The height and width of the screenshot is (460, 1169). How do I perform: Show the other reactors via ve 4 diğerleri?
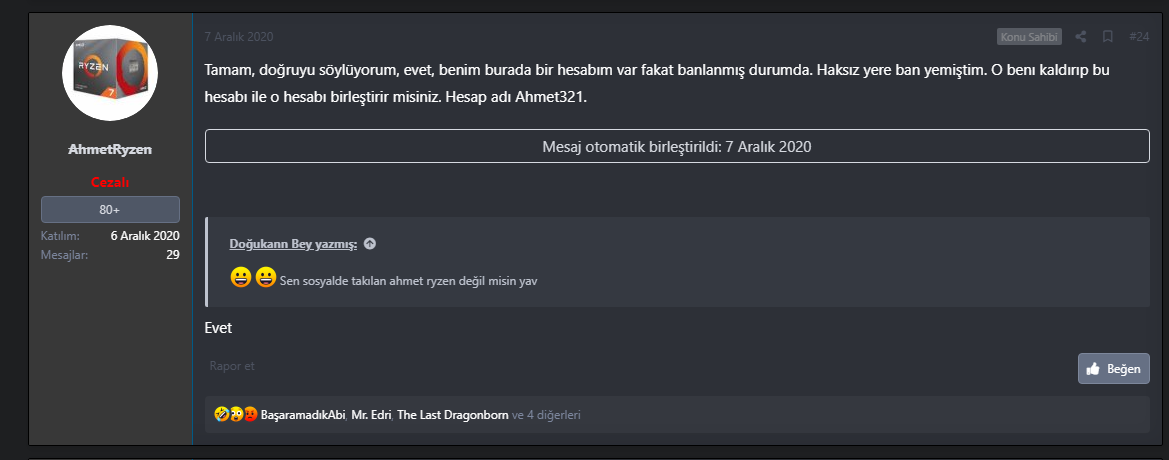(x=546, y=414)
